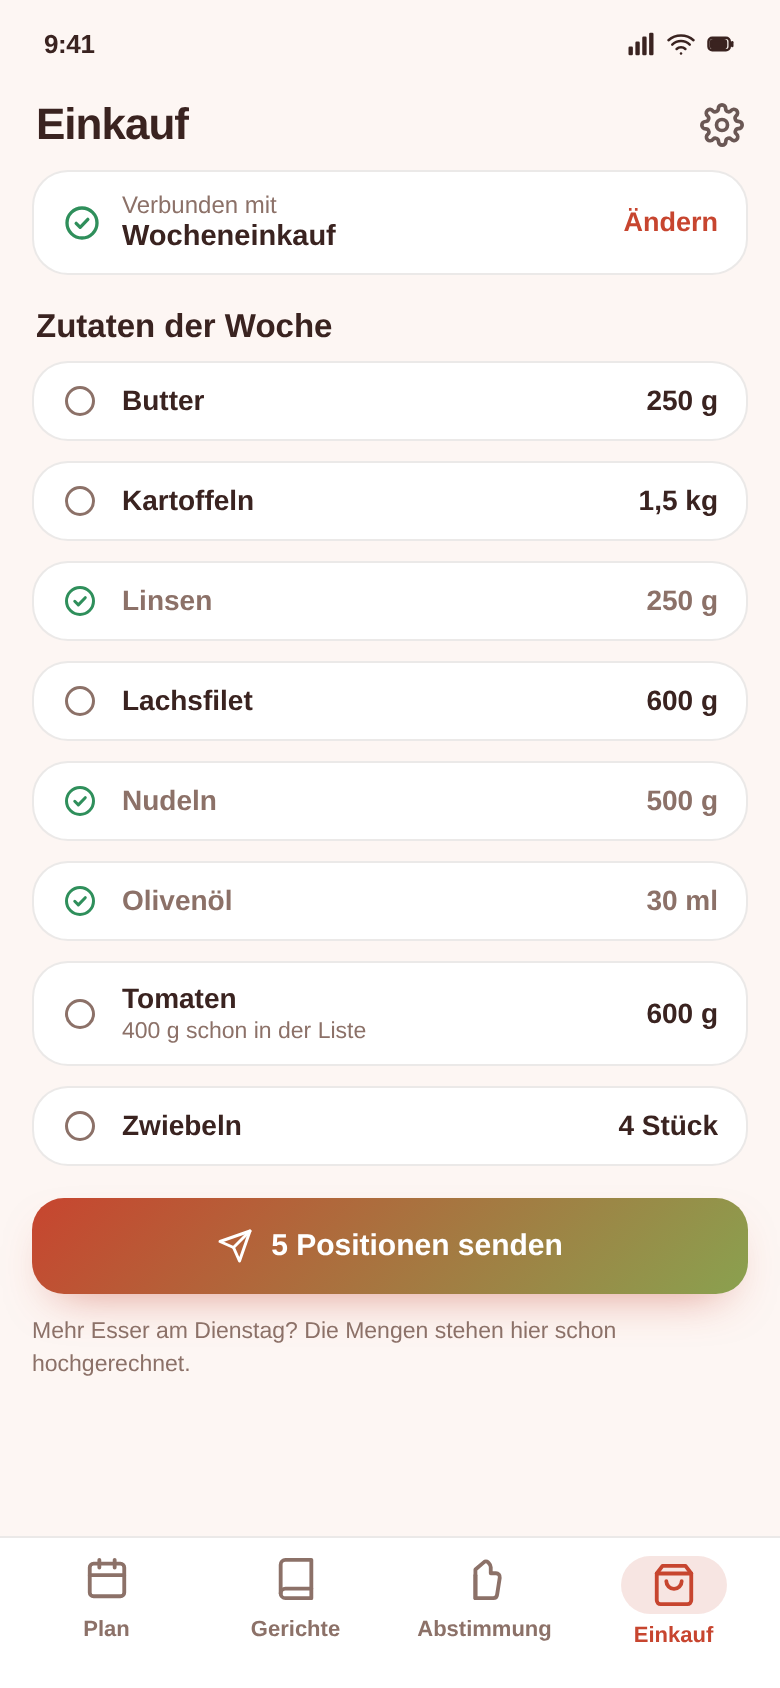Image resolution: width=780 pixels, height=1688 pixels.
Task: Check off Butter in the list
Action: click(80, 401)
